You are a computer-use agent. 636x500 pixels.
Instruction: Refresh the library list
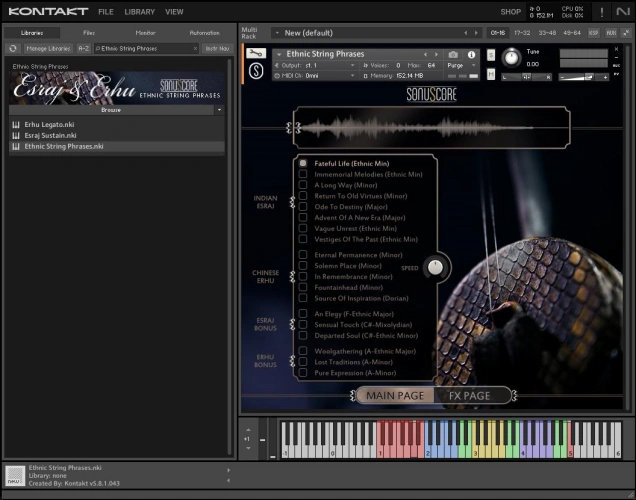tap(13, 48)
